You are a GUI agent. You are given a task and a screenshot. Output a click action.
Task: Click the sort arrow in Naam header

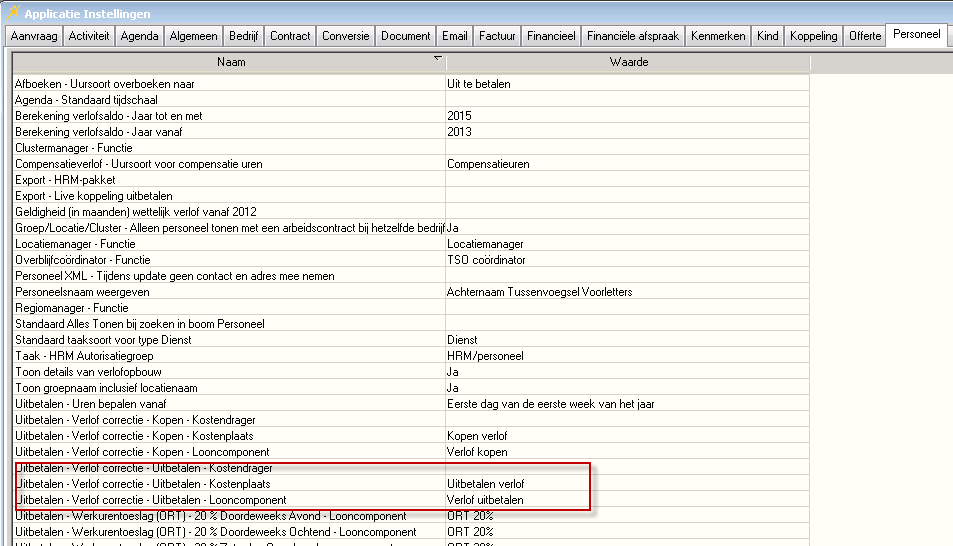click(437, 59)
